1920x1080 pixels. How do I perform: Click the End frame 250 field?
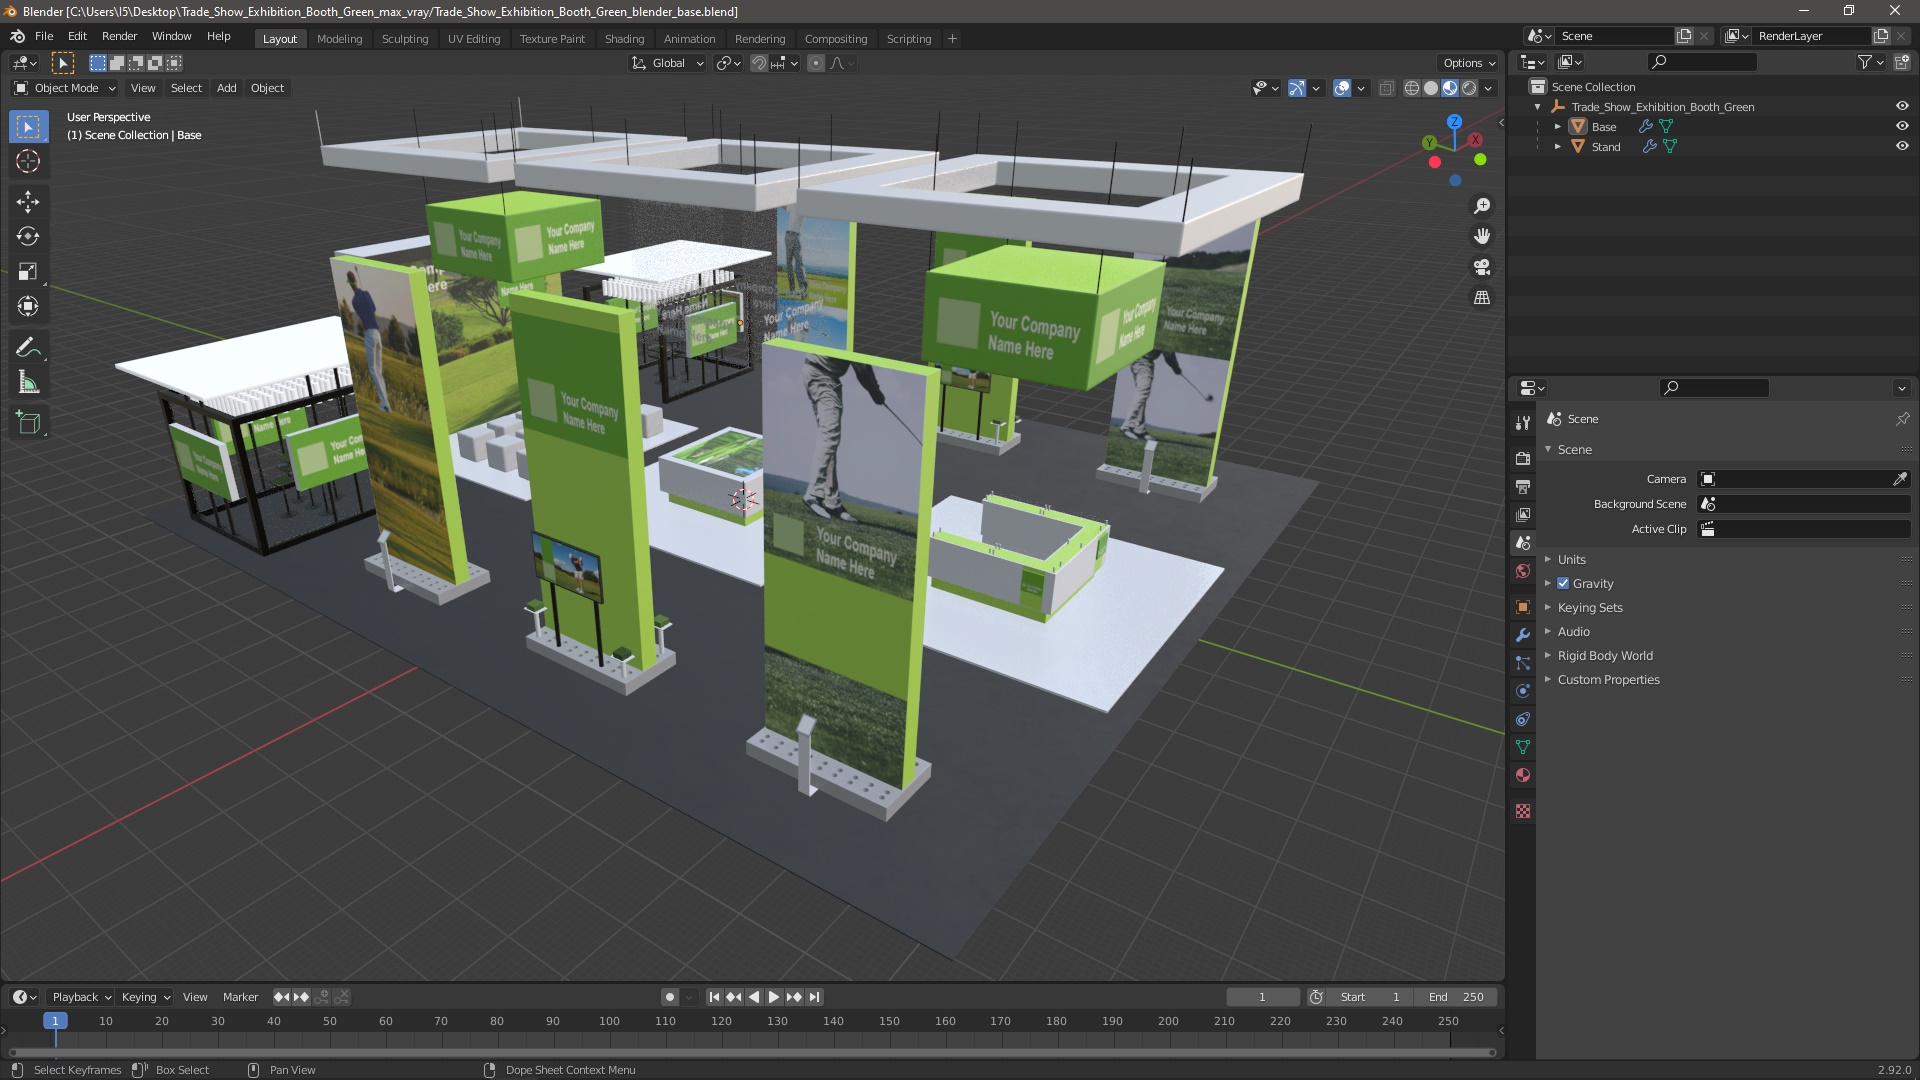click(1457, 997)
